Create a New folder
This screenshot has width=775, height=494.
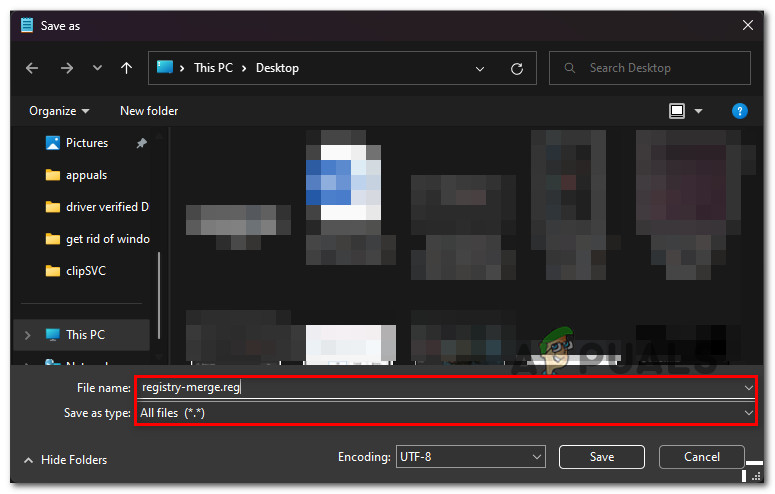[149, 111]
